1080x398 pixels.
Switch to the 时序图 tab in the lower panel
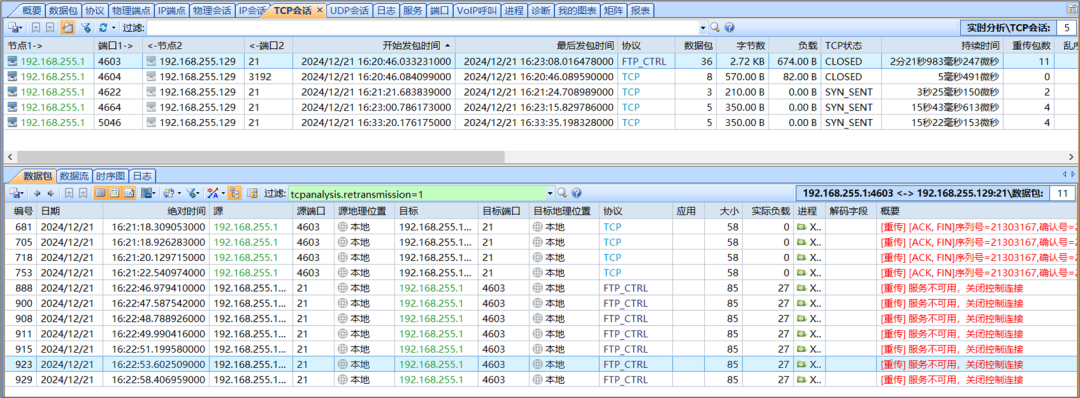[x=110, y=175]
